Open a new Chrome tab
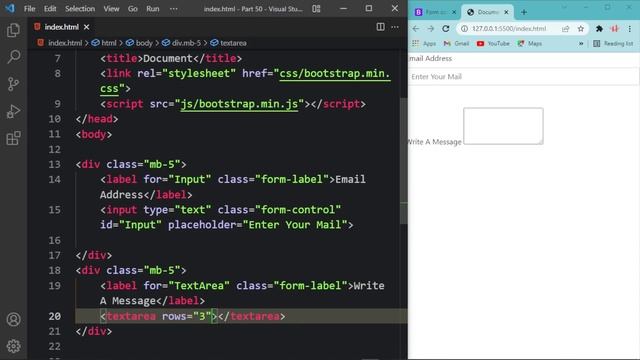The height and width of the screenshot is (360, 640). (524, 12)
